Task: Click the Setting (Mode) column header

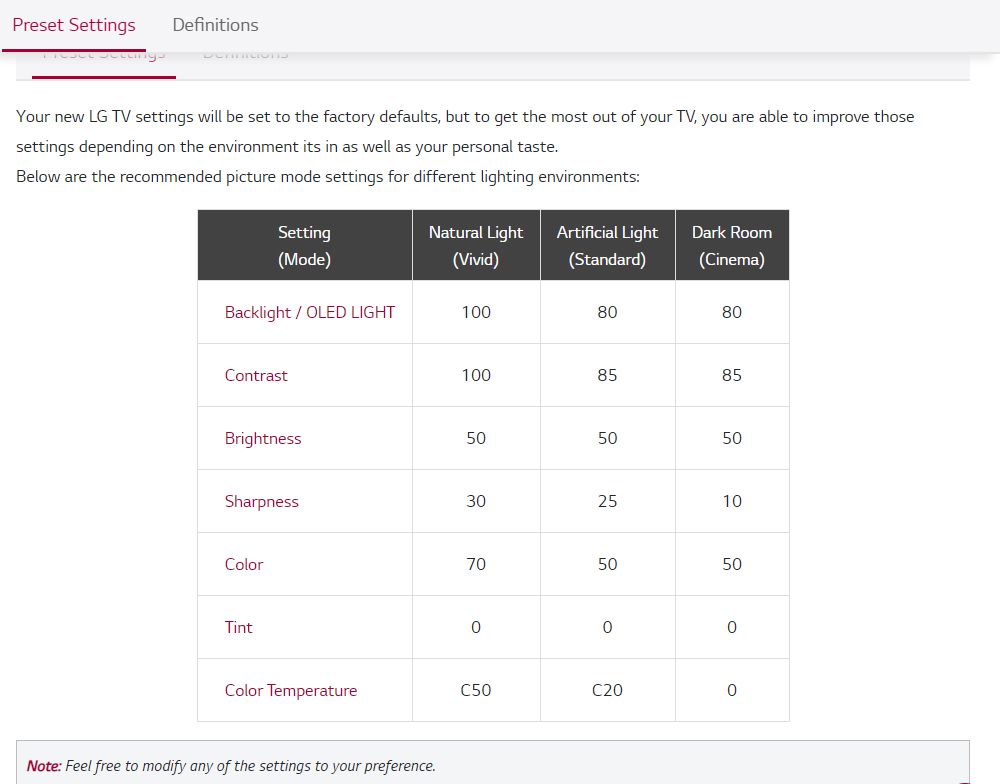Action: pos(304,245)
